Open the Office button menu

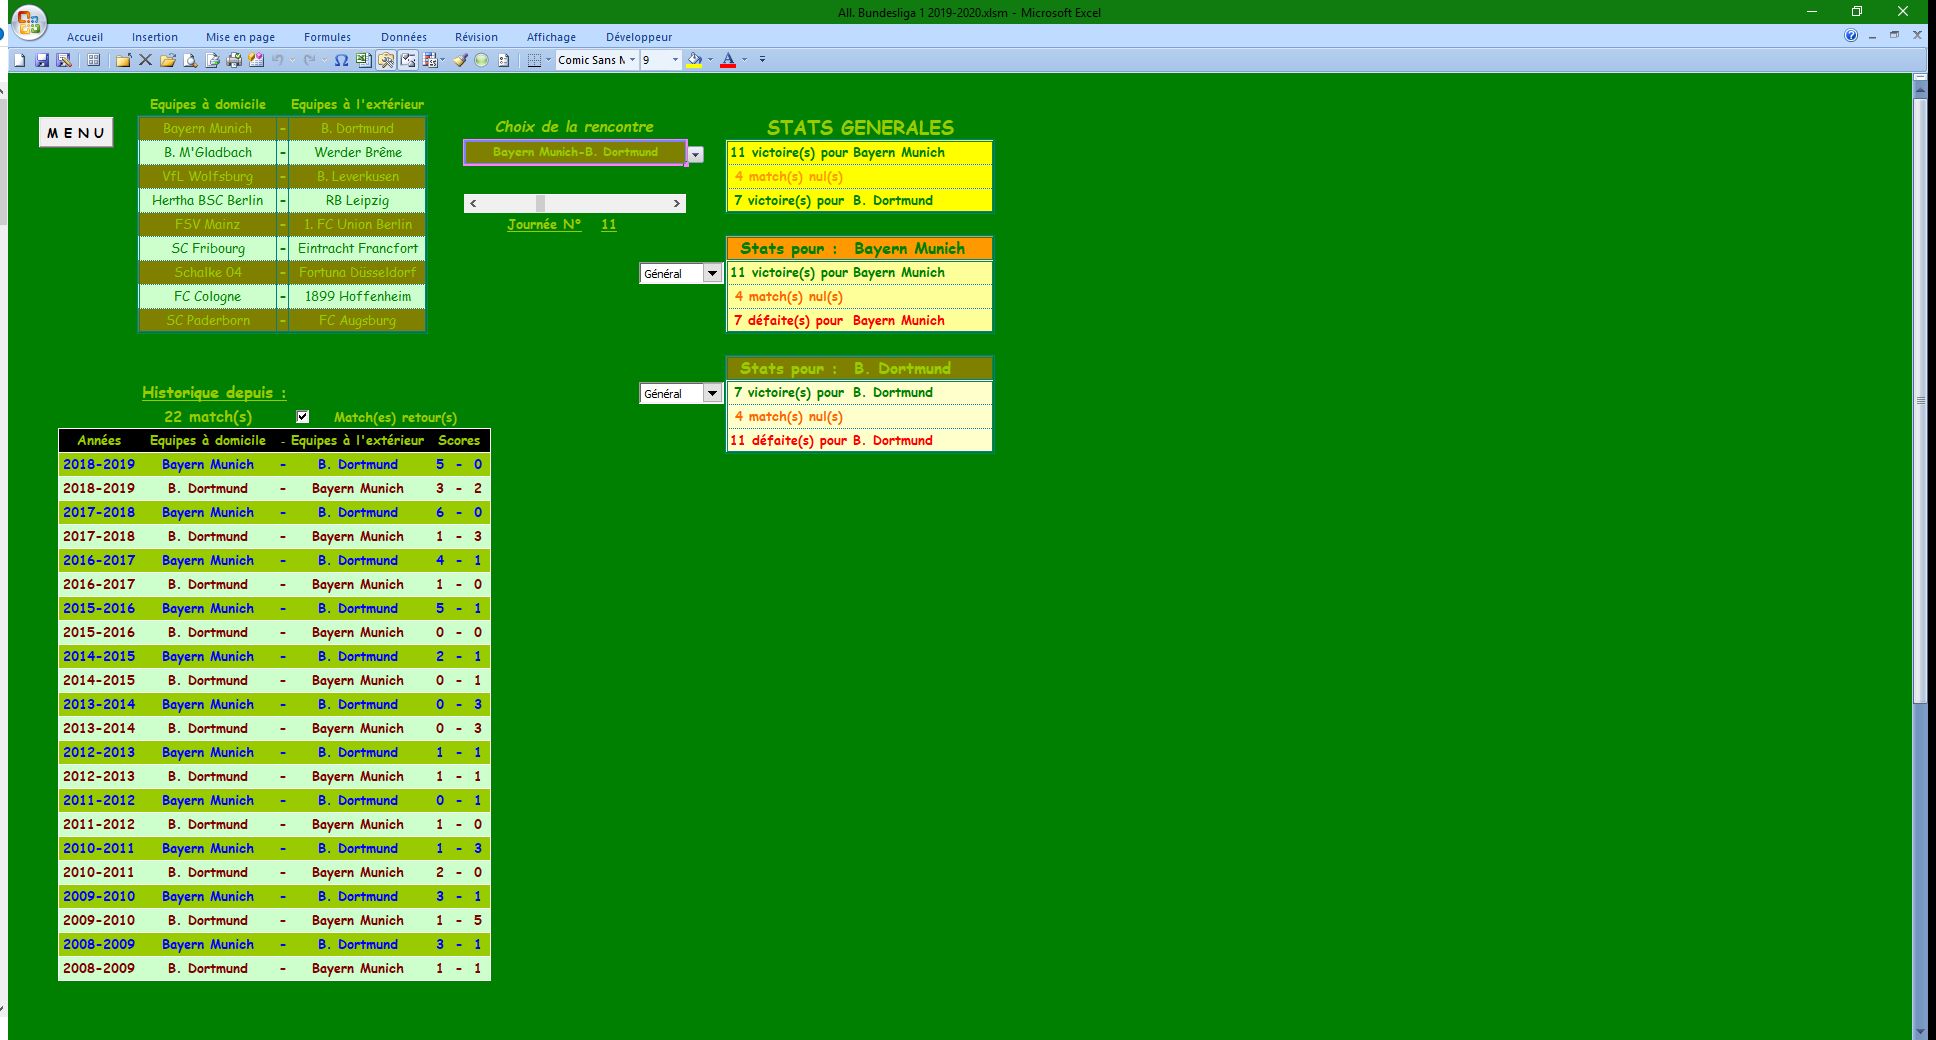point(29,22)
